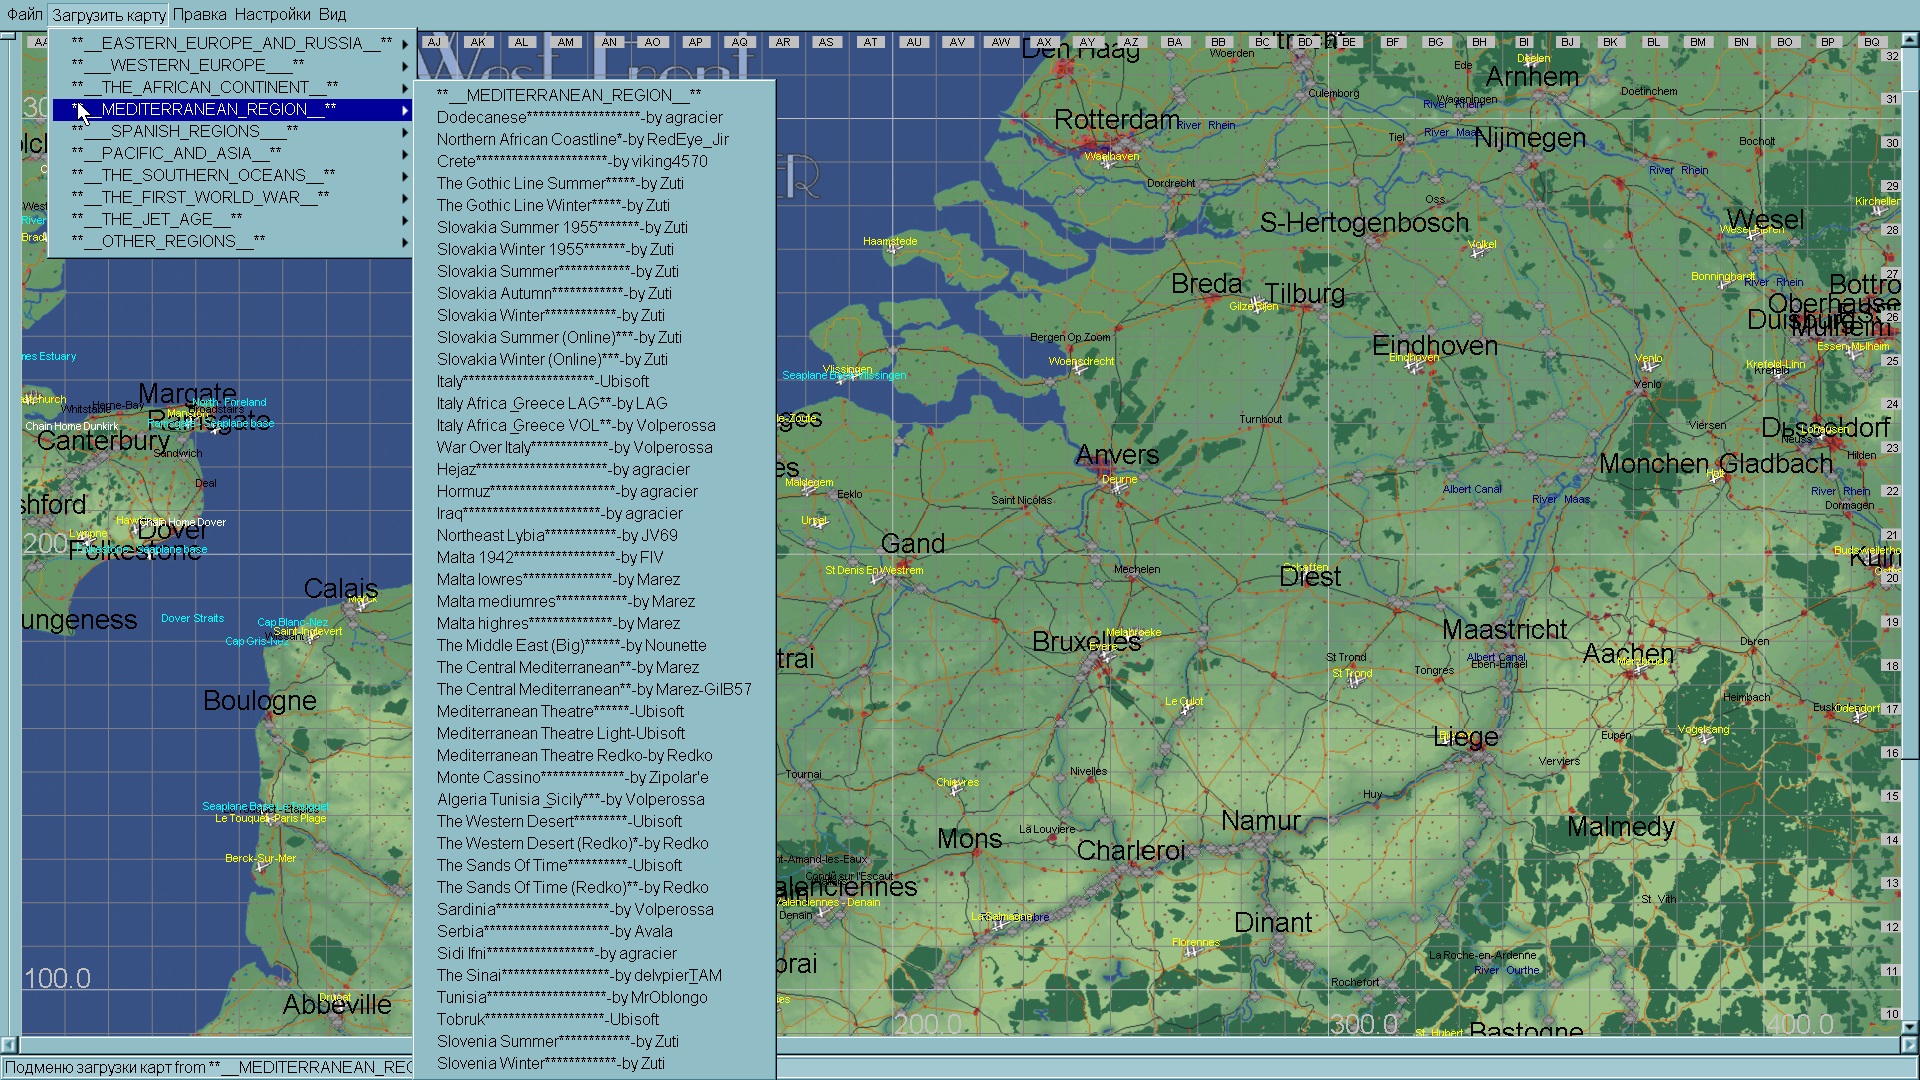1920x1080 pixels.
Task: Click the Haamstede airfield icon
Action: [892, 250]
